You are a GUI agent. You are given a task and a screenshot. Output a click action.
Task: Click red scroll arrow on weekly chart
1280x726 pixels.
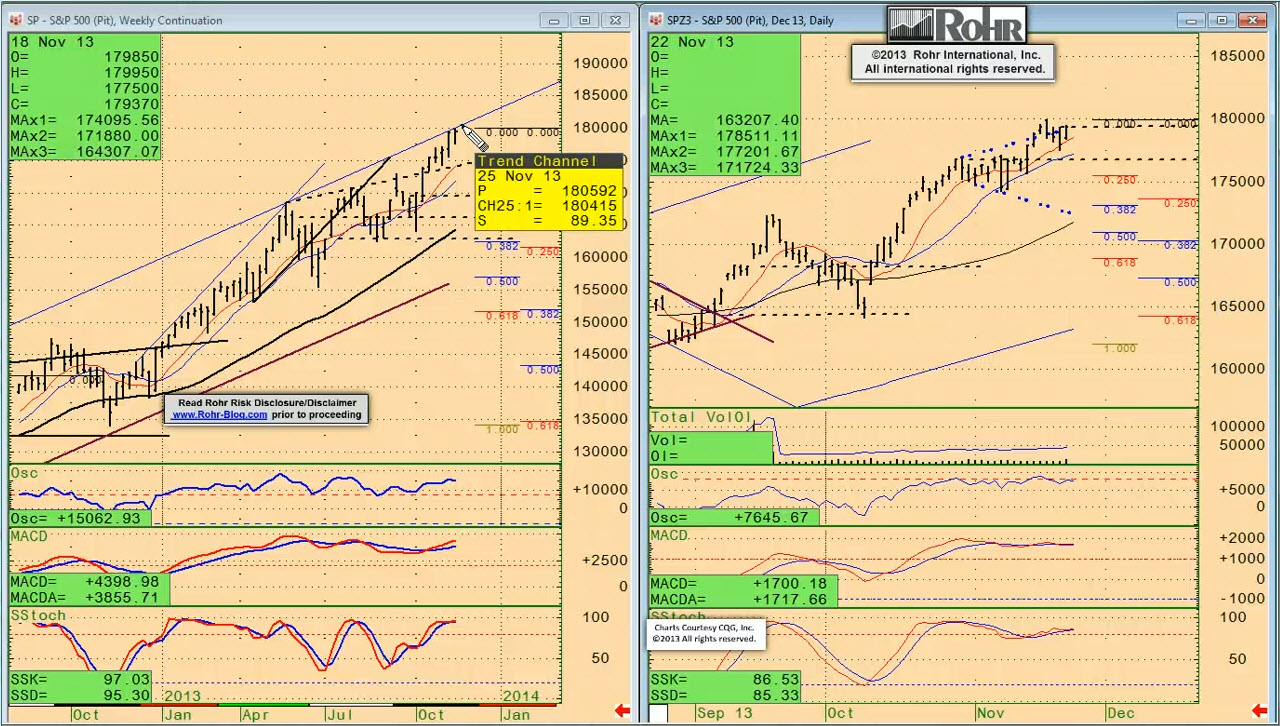tap(622, 711)
